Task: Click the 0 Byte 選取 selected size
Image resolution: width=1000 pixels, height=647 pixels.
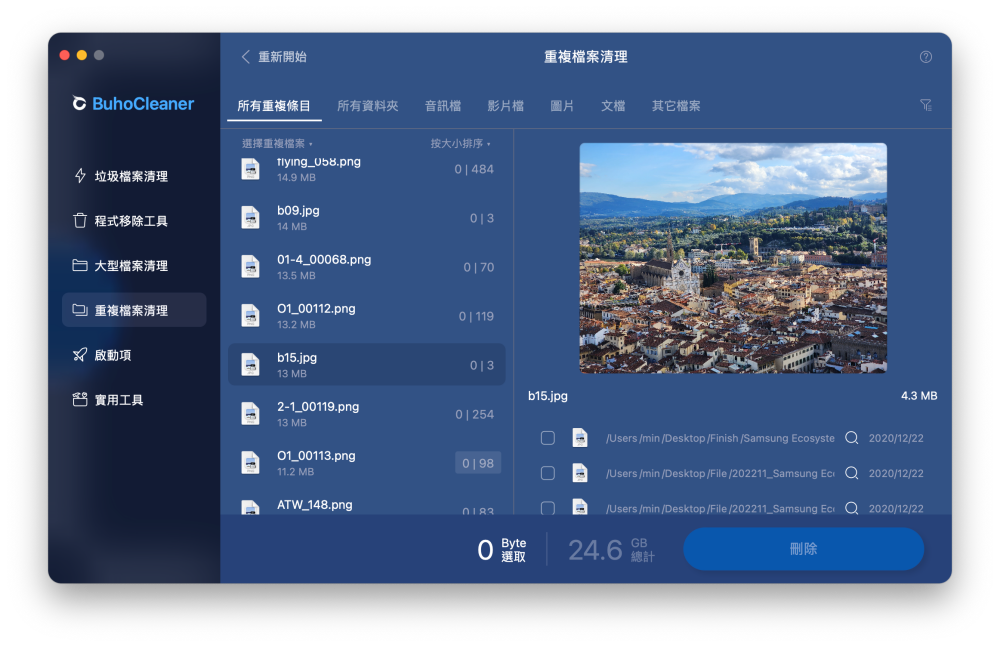Action: click(502, 550)
